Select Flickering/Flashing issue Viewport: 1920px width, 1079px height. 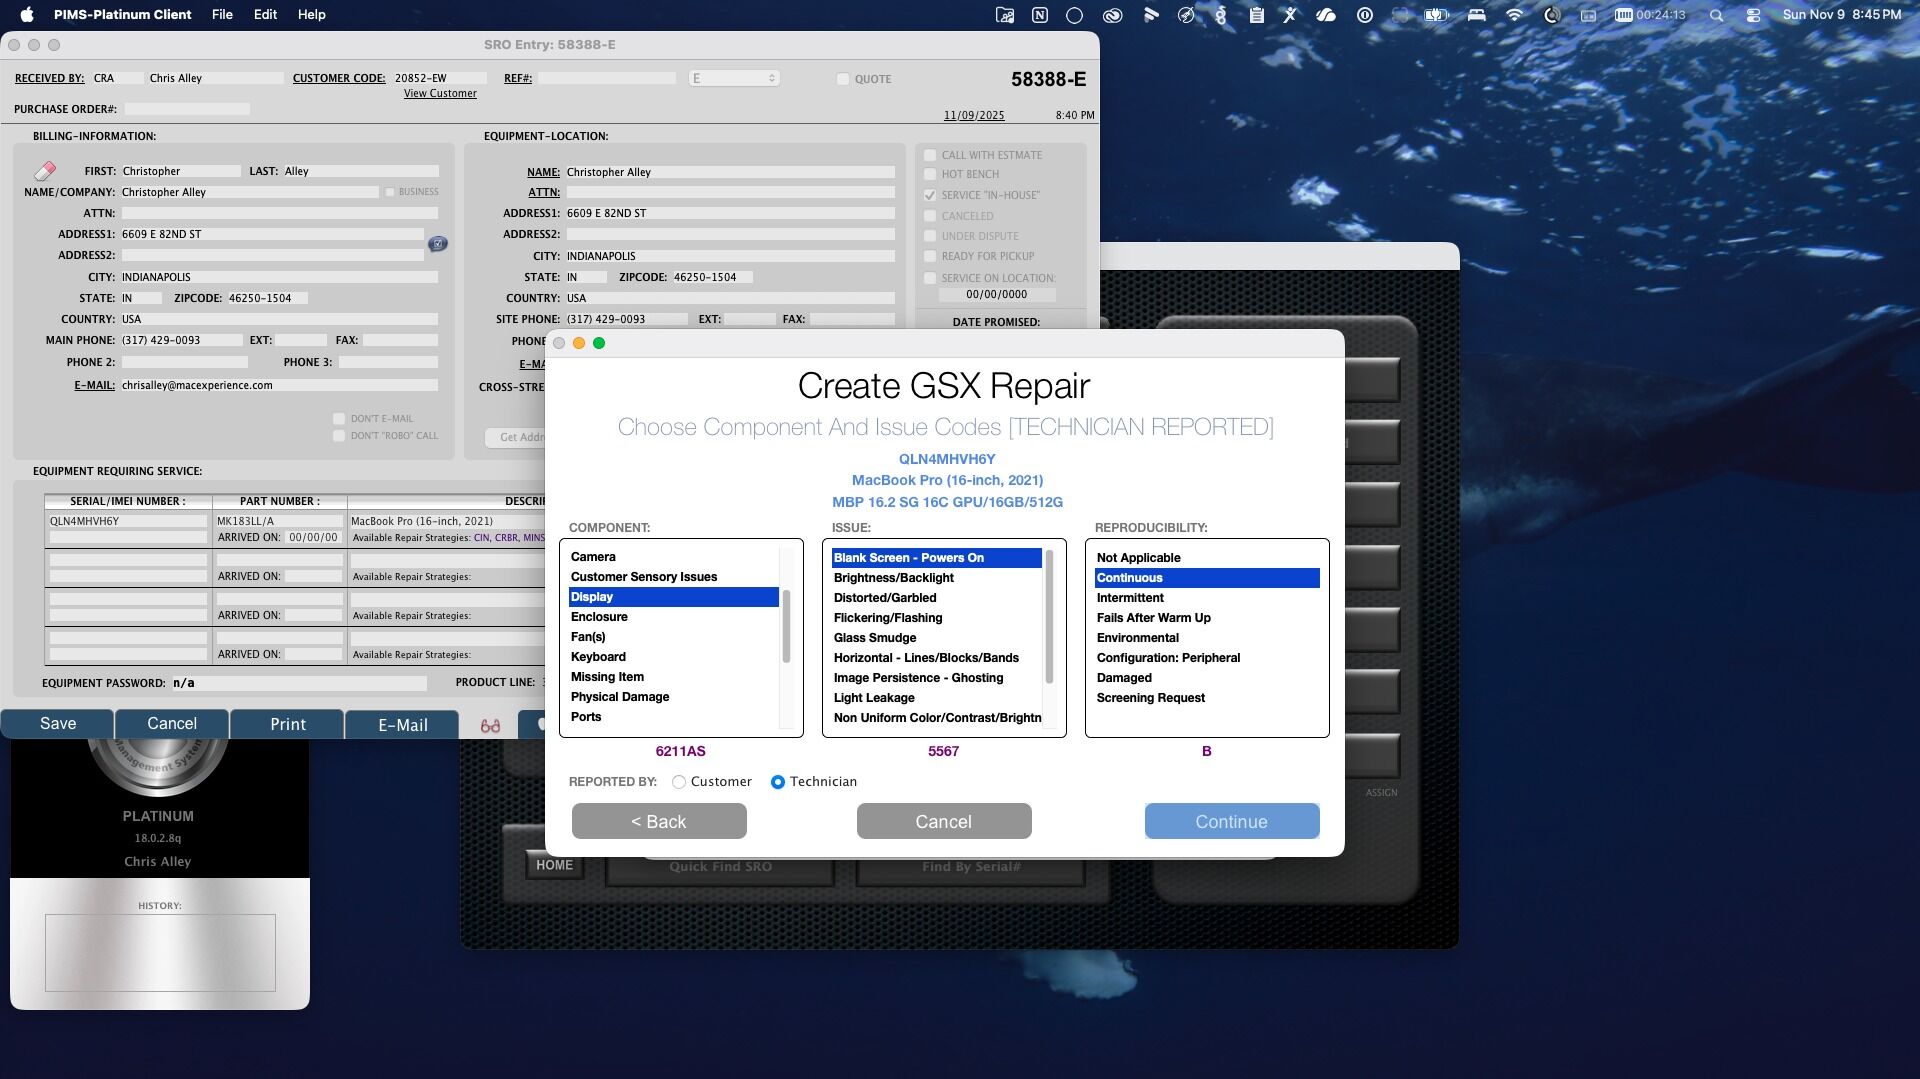[937, 618]
